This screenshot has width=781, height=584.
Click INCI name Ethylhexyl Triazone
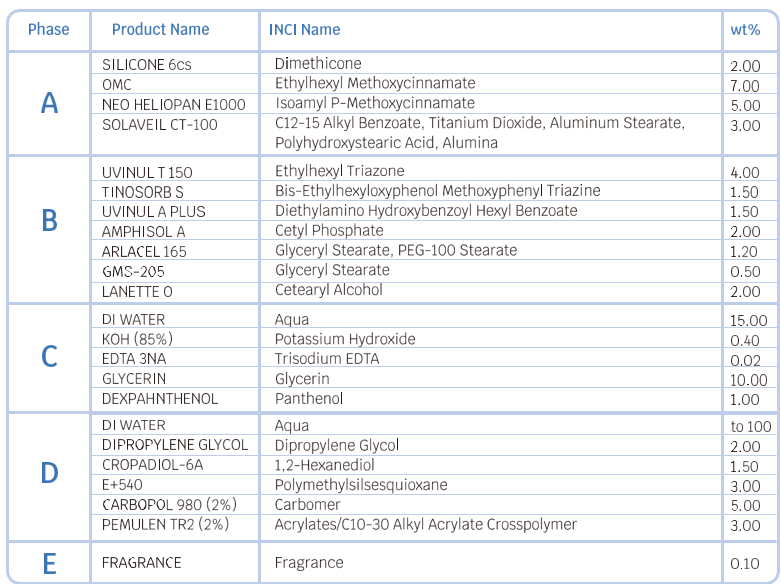tap(340, 171)
